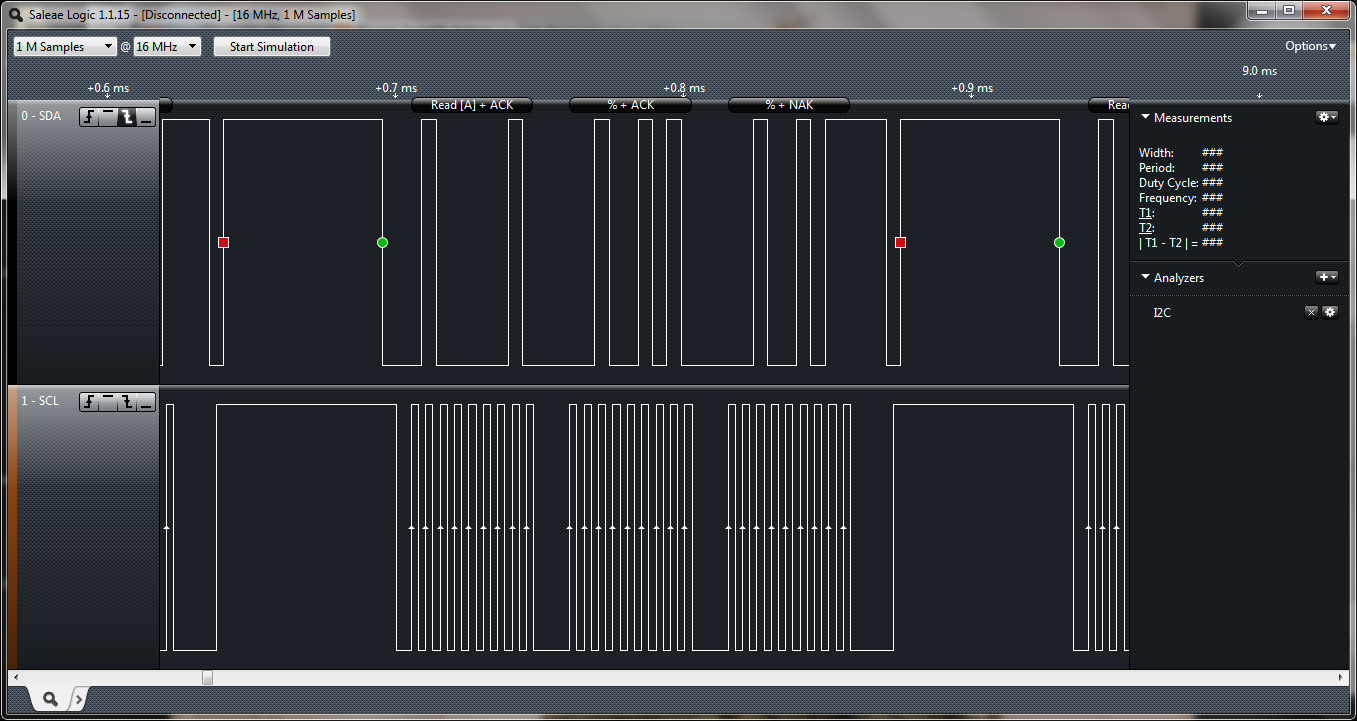This screenshot has width=1357, height=721.
Task: Collapse the Measurements section
Action: [1145, 117]
